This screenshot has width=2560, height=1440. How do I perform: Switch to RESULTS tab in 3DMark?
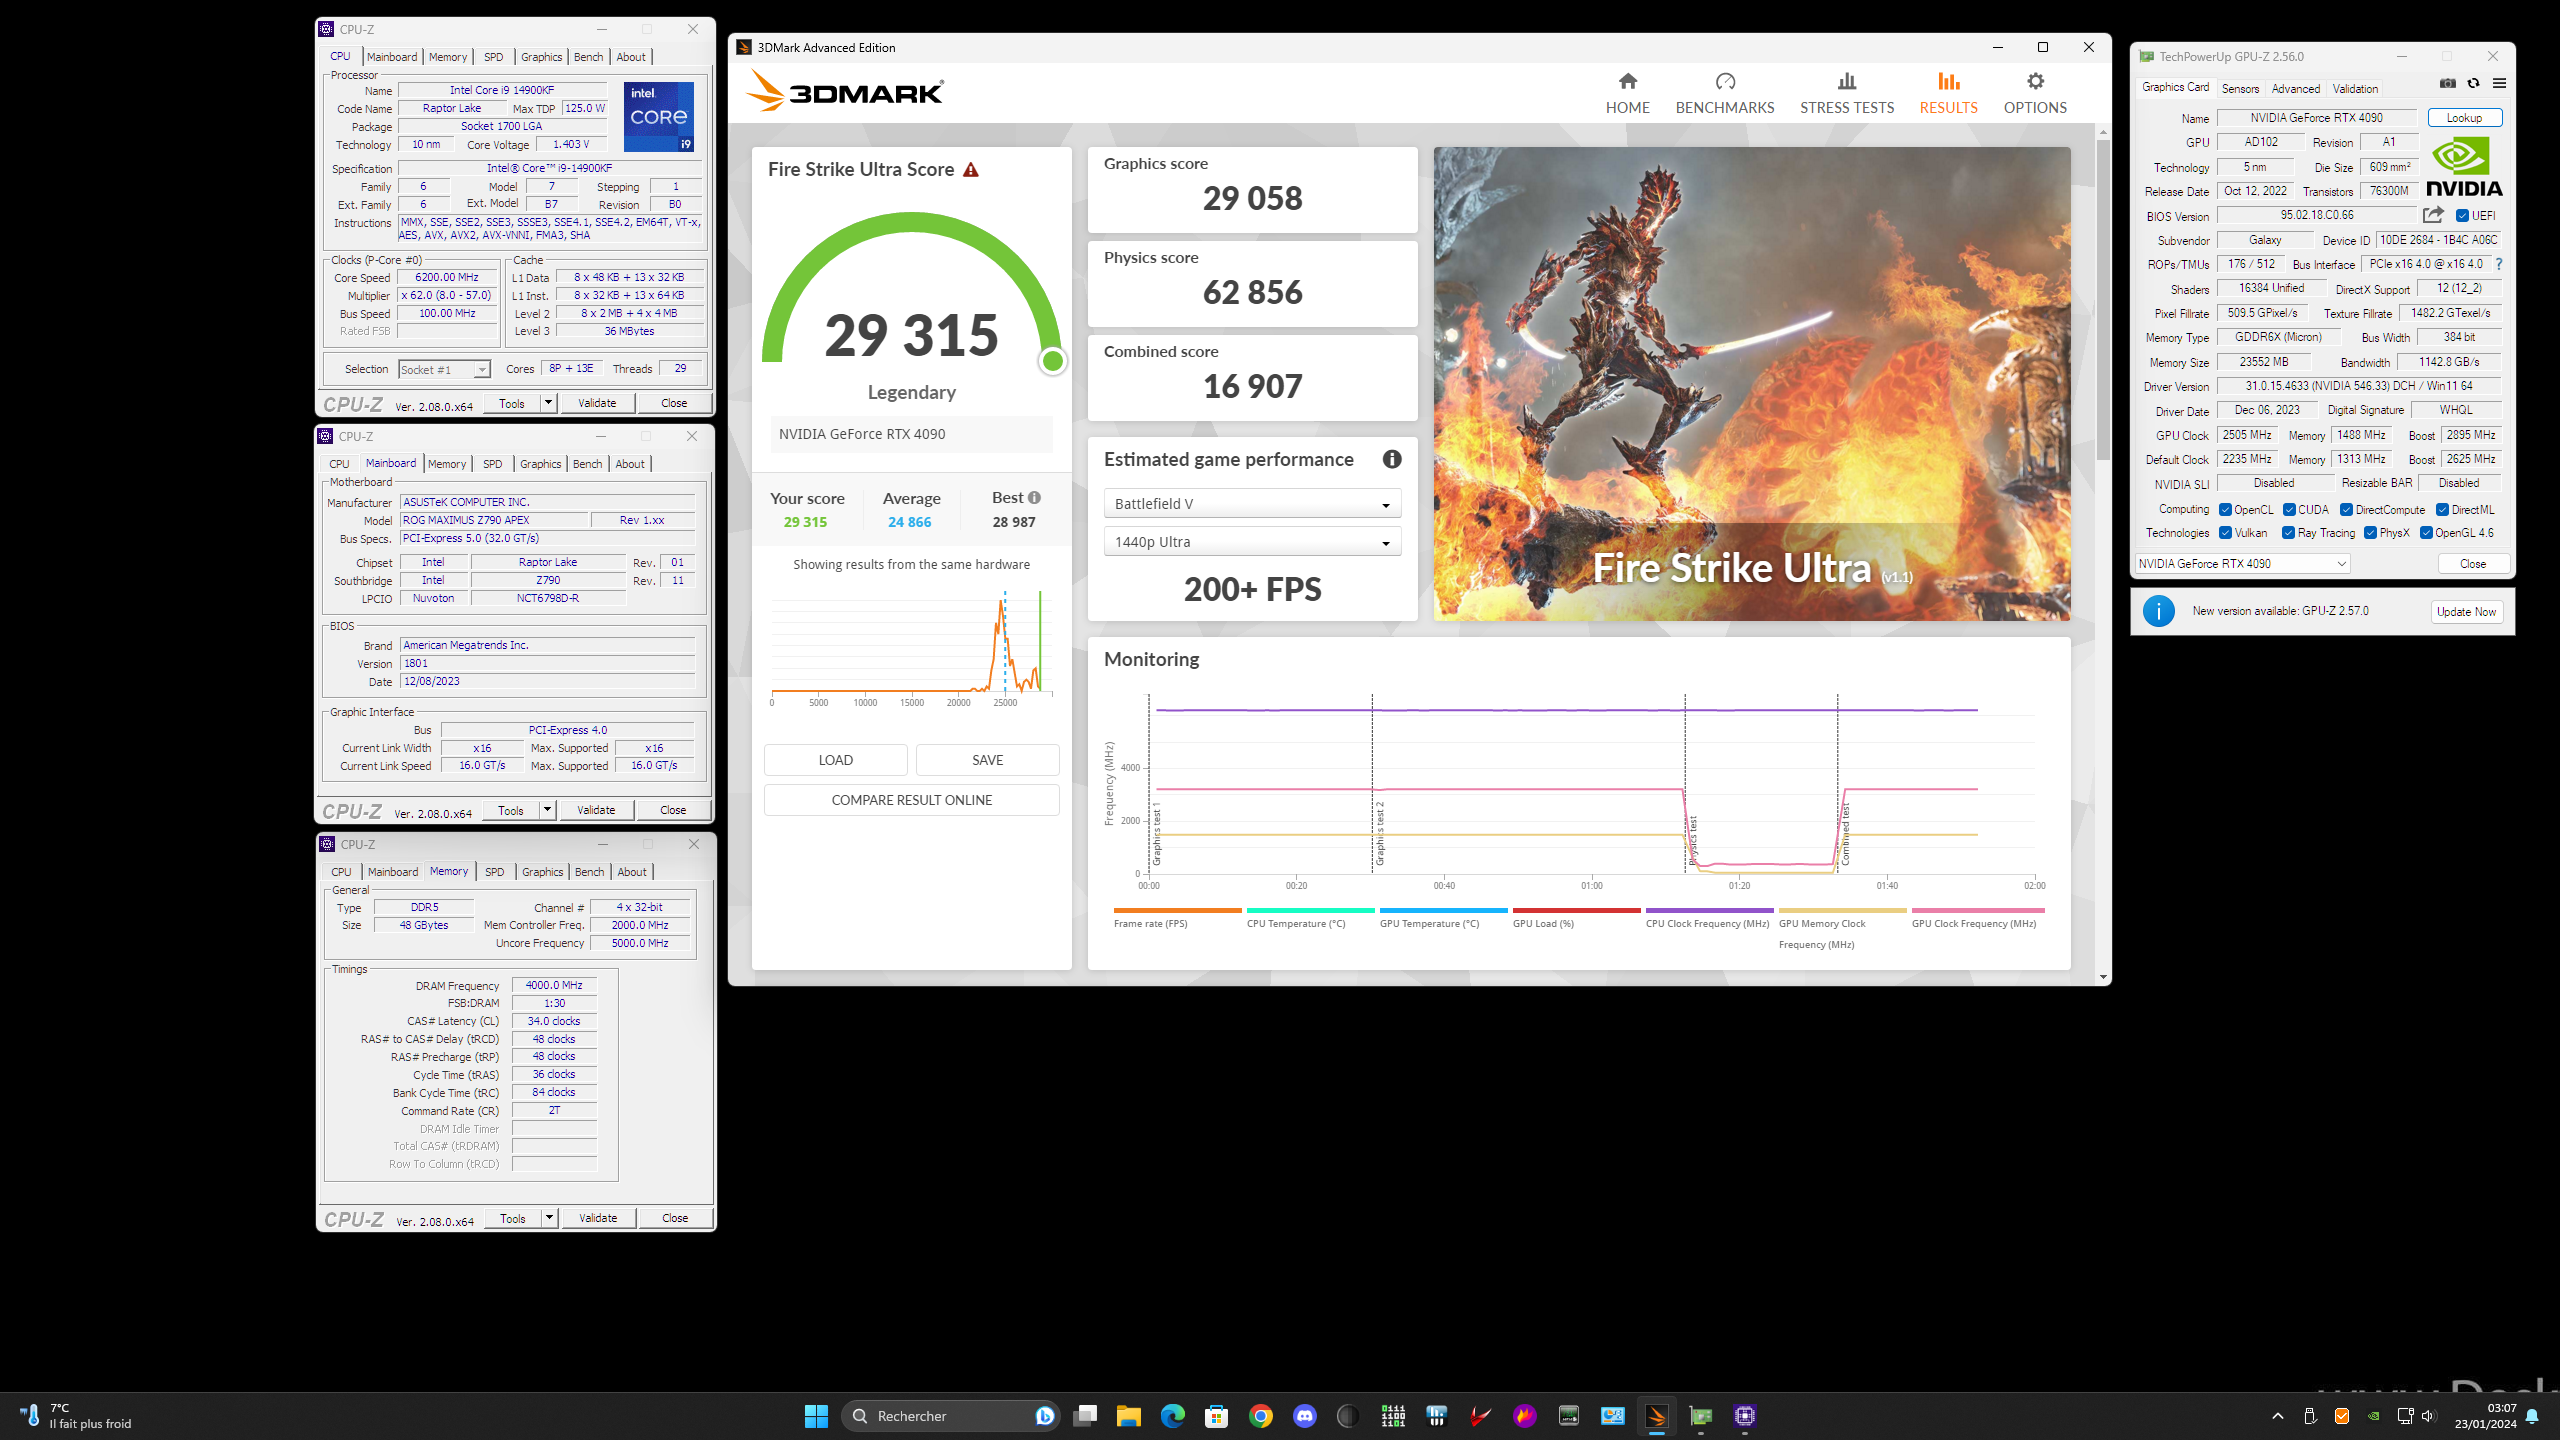(x=1948, y=93)
